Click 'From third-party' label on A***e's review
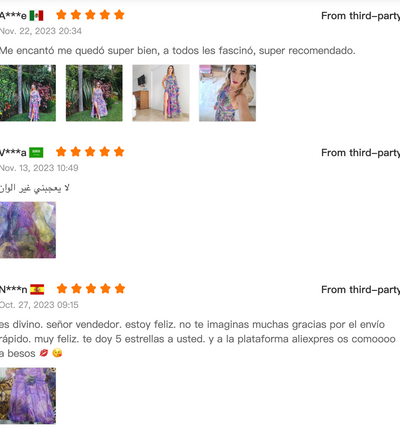The width and height of the screenshot is (400, 434). tap(360, 16)
